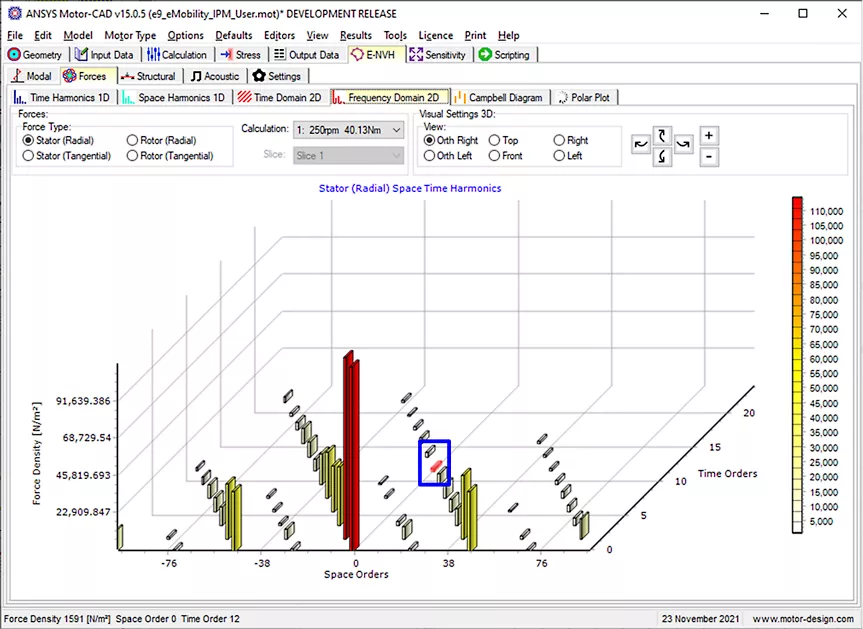Click the rotate up view arrow button
Screen dimensions: 863x629
pyautogui.click(x=662, y=134)
